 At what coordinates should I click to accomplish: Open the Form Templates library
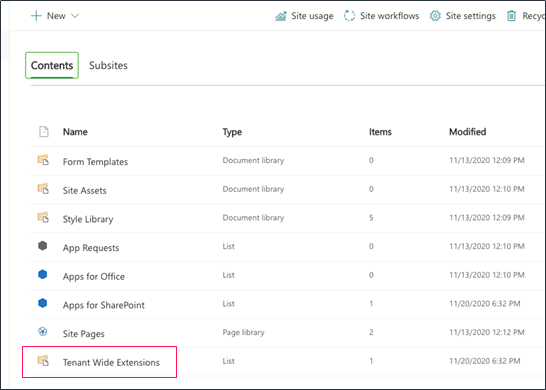coord(95,162)
